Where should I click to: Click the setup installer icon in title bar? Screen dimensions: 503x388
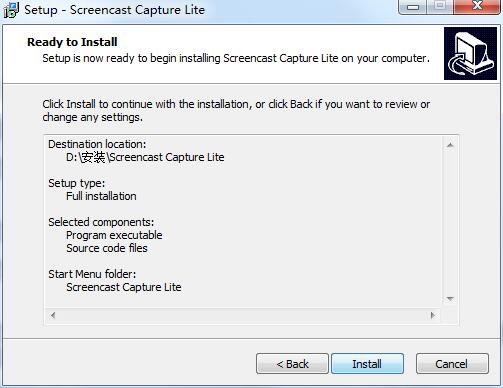click(11, 10)
